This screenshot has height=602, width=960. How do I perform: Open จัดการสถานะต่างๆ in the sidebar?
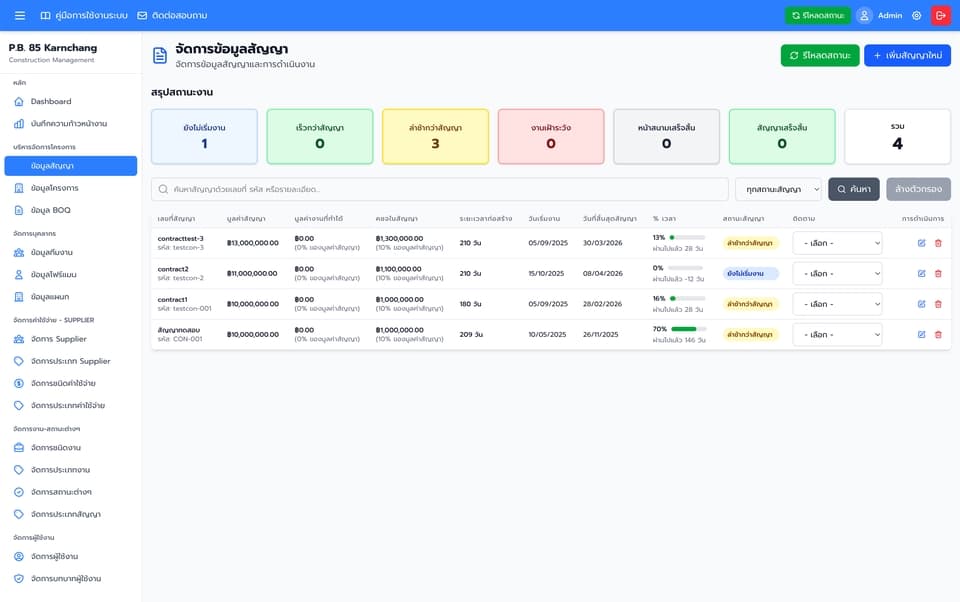click(x=70, y=492)
